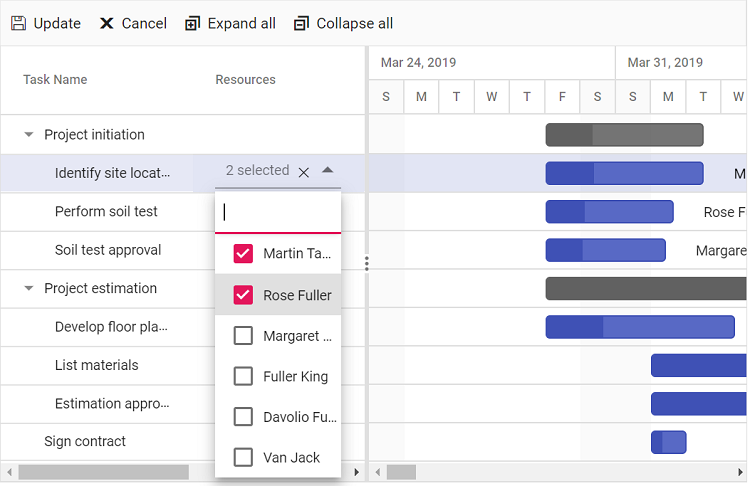Click the Expand all plus icon

click(x=192, y=23)
